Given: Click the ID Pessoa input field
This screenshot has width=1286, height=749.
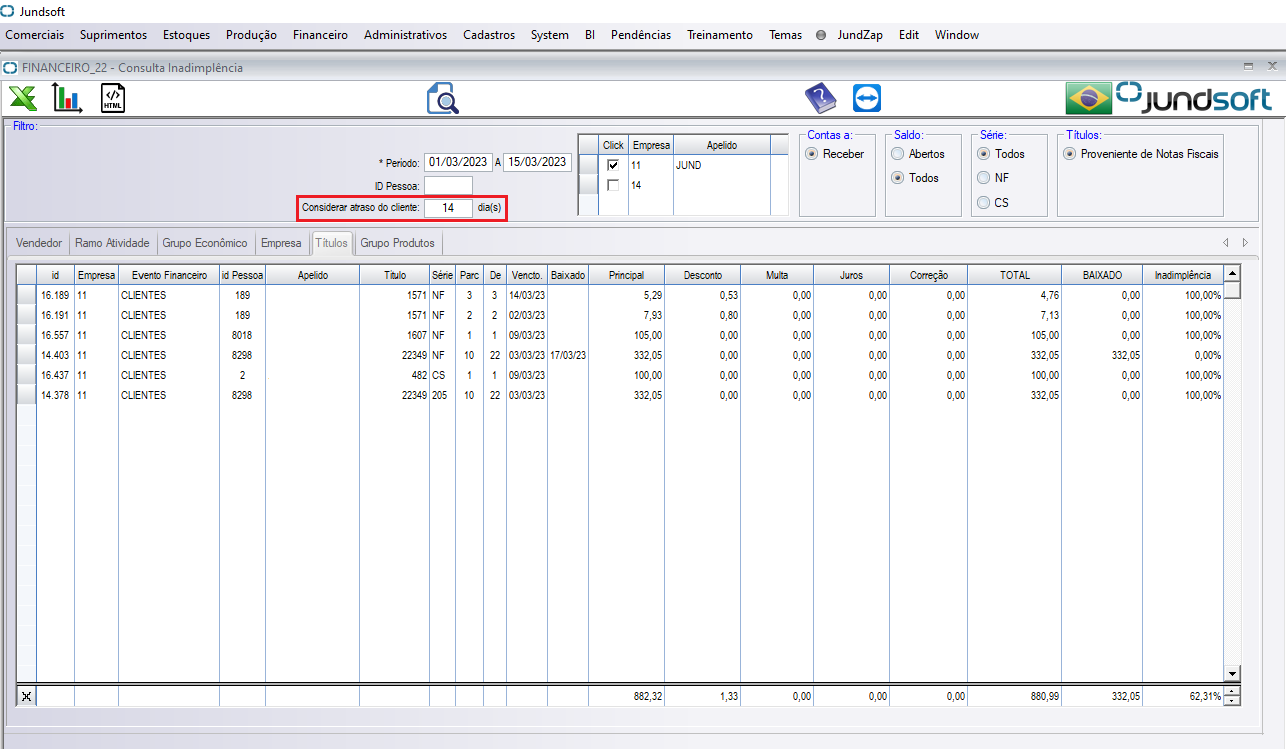Looking at the screenshot, I should (448, 185).
